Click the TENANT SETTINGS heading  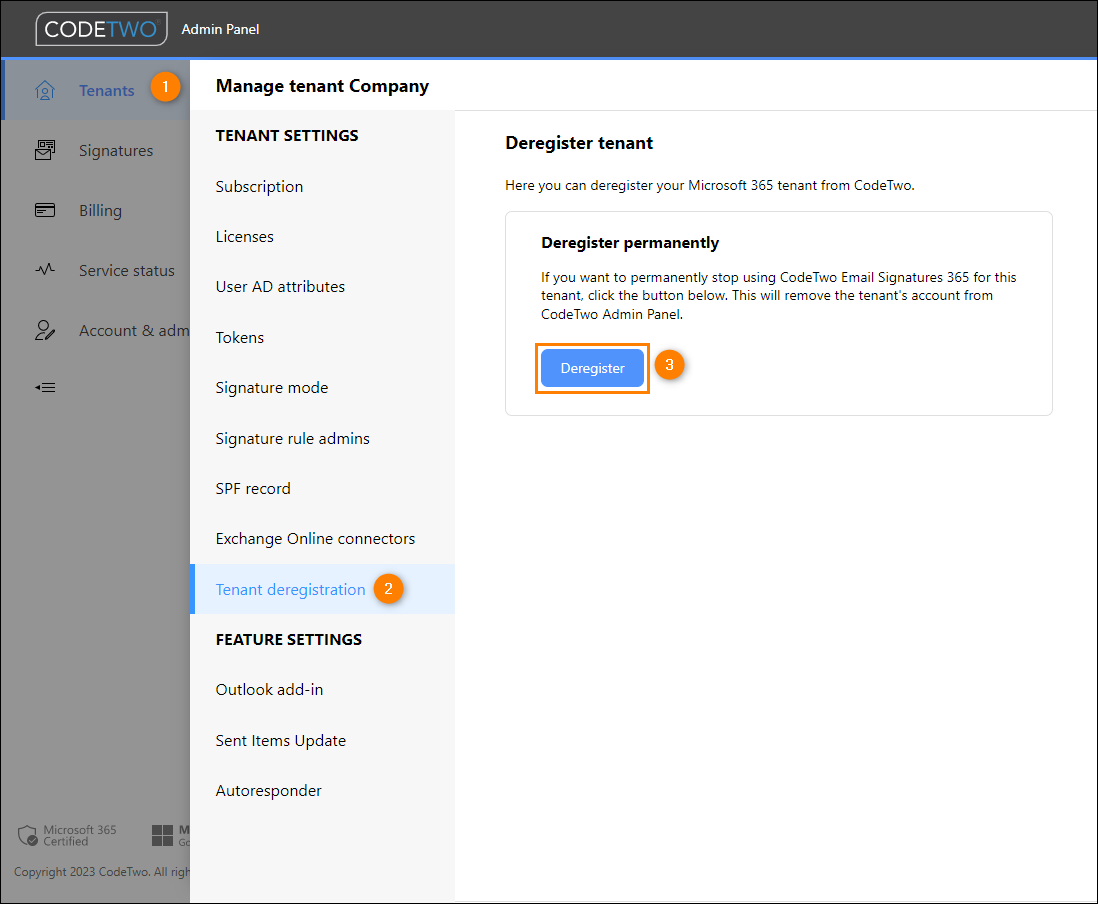point(287,136)
